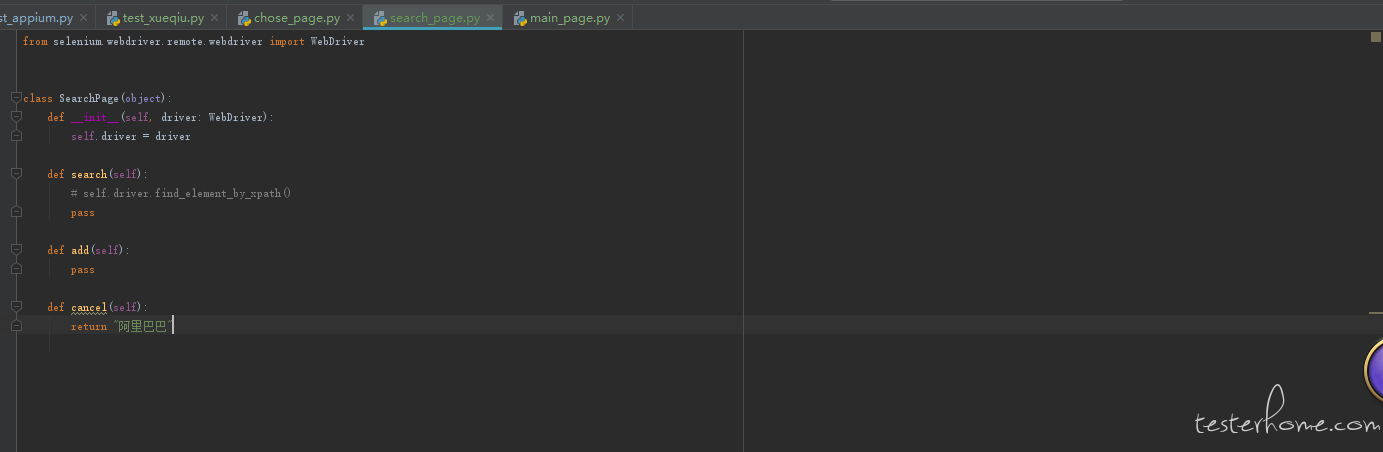
Task: Click 'selenium.webdriver.remote.webdriver' module path
Action: point(158,42)
